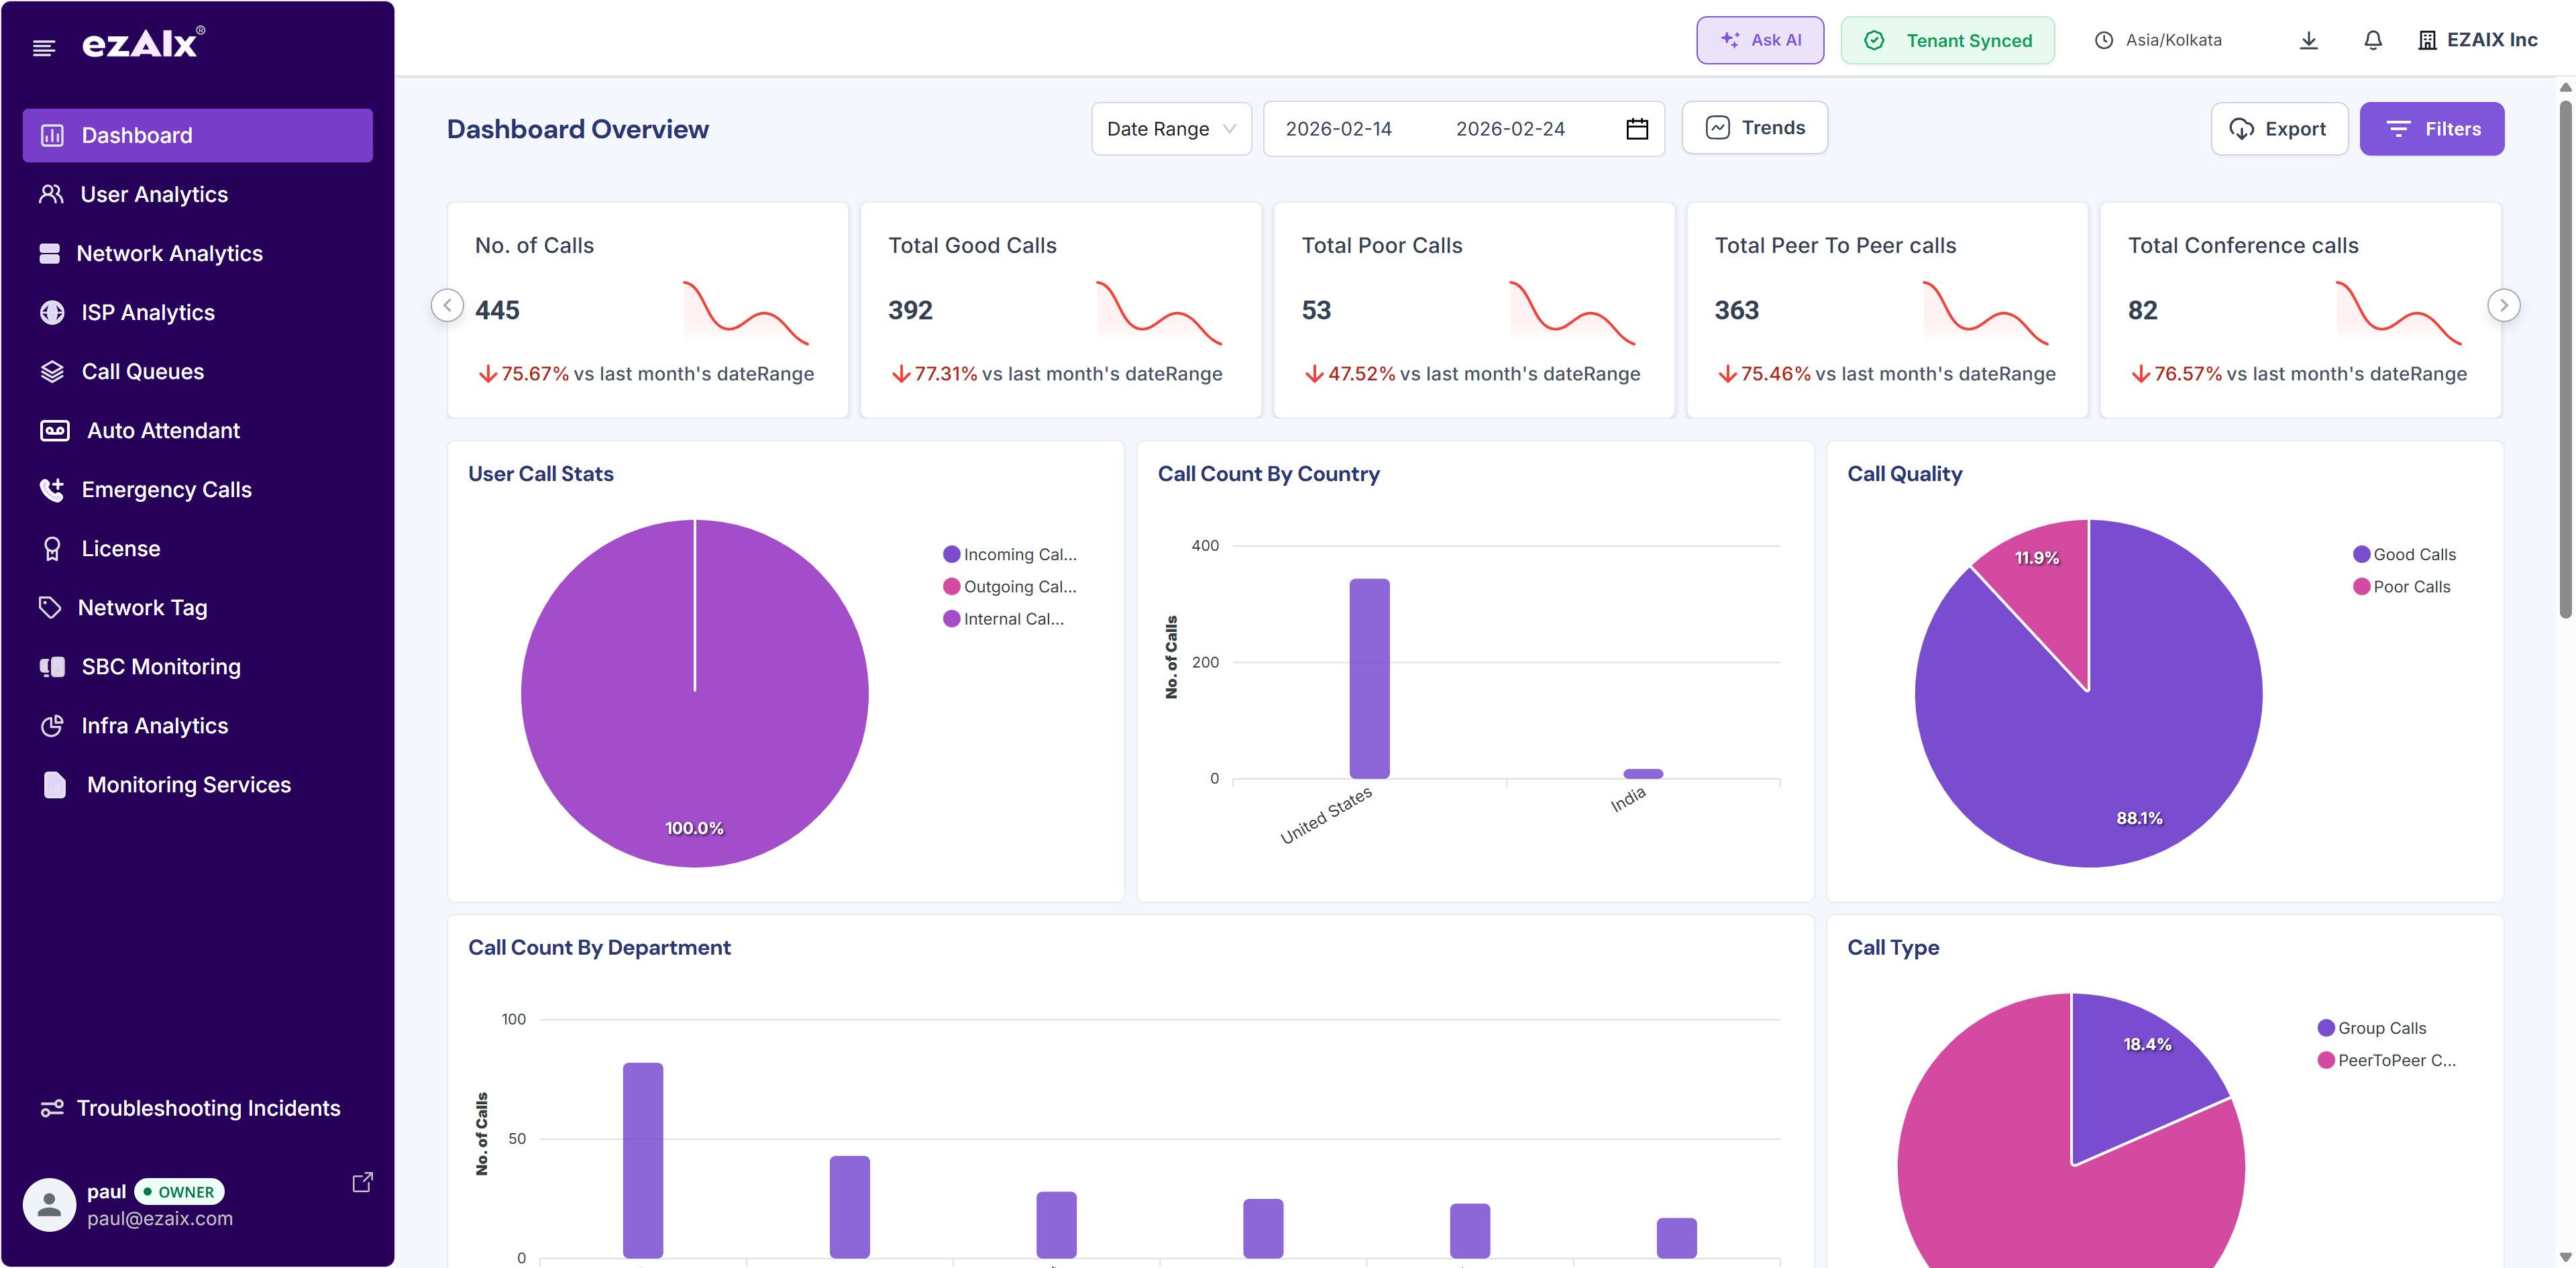Advance the stats cards with the right arrow
This screenshot has width=2576, height=1268.
pyautogui.click(x=2504, y=305)
